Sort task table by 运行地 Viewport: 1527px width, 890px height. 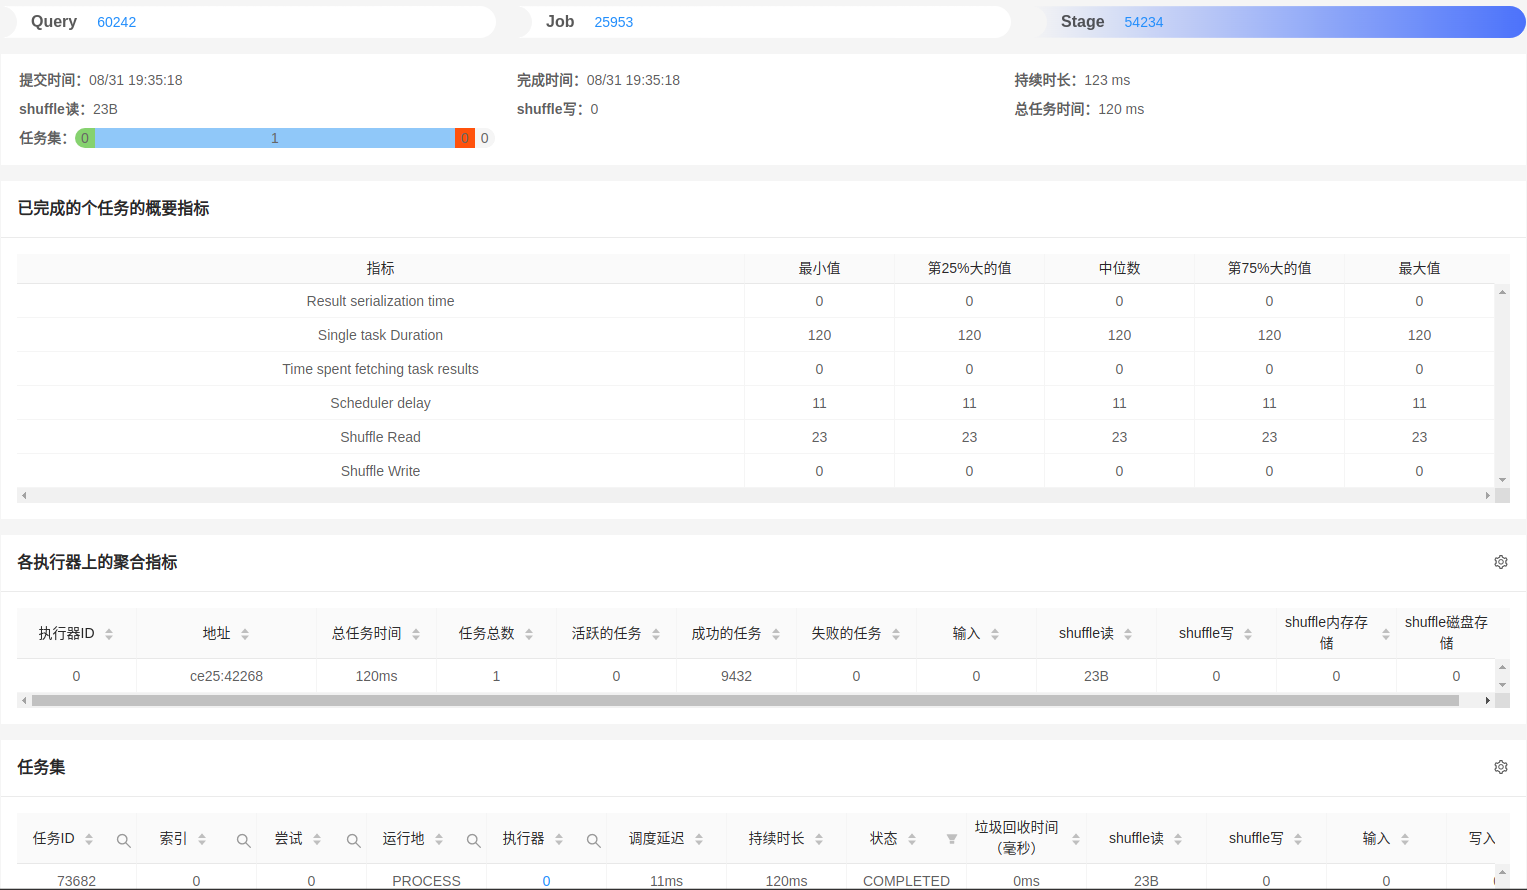[x=439, y=839]
